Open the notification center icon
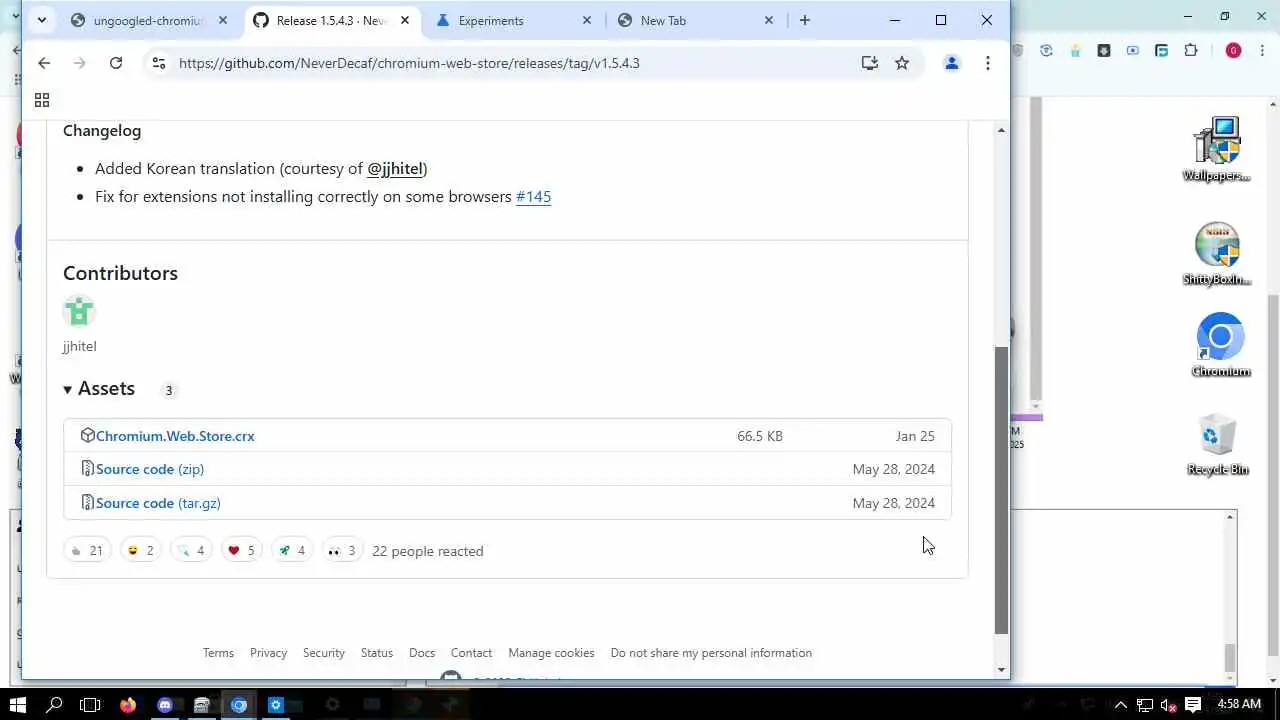Viewport: 1280px width, 720px height. [1192, 705]
